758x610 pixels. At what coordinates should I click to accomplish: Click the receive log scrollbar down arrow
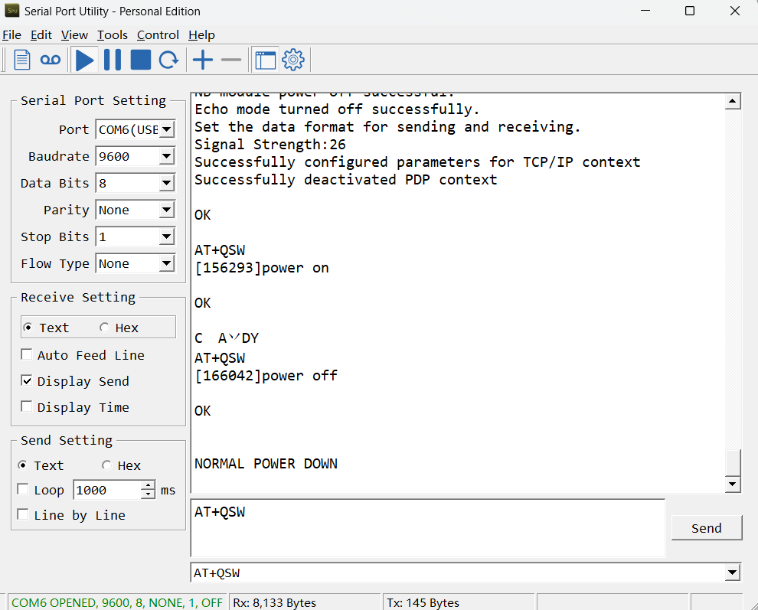(733, 484)
